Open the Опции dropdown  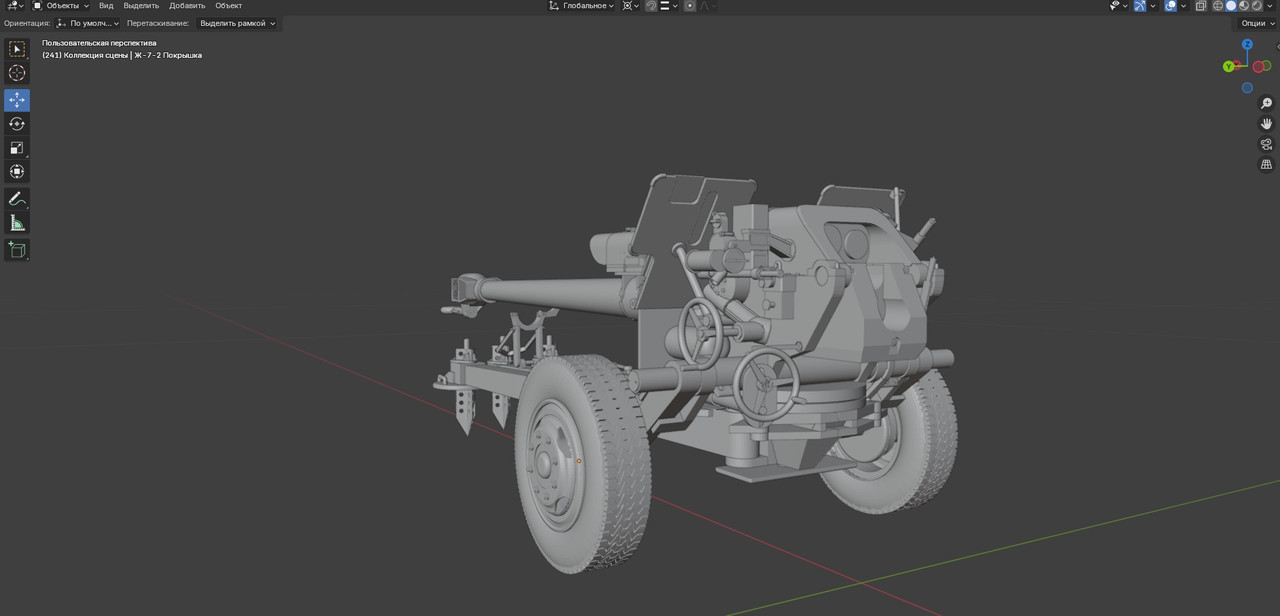pos(1258,23)
